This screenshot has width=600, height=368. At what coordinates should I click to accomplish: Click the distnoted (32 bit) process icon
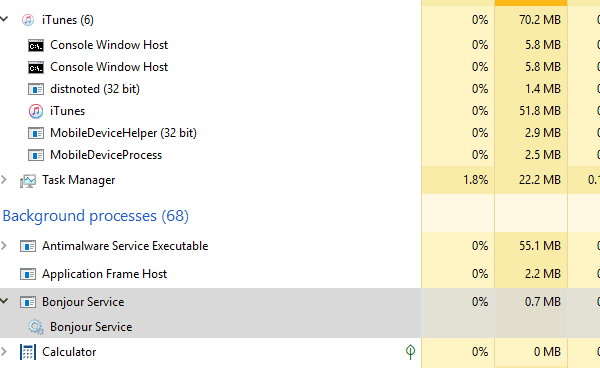(x=36, y=89)
